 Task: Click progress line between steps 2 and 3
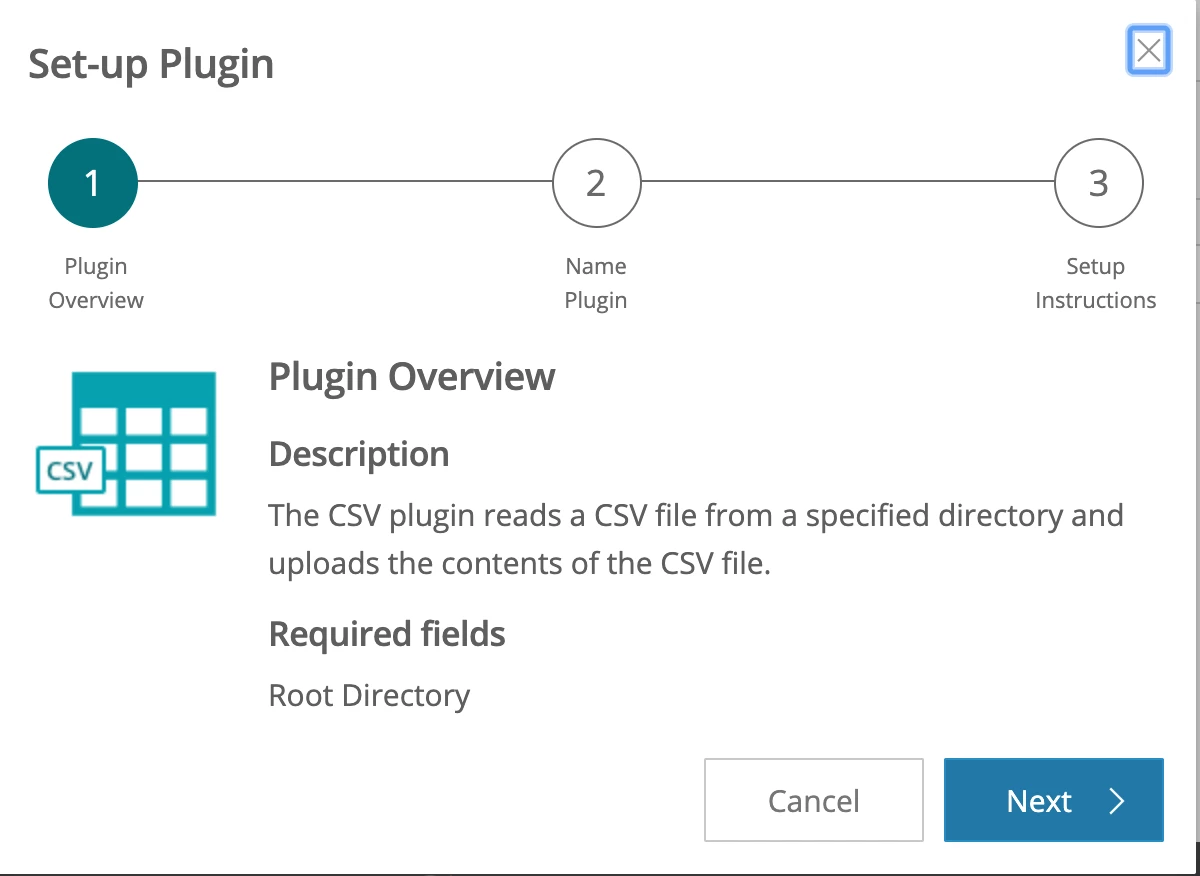pyautogui.click(x=848, y=183)
